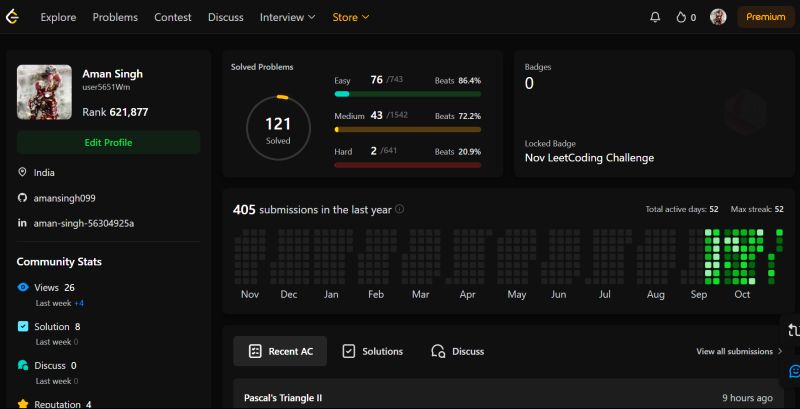Check the streak flame counter
This screenshot has width=800, height=409.
[686, 17]
